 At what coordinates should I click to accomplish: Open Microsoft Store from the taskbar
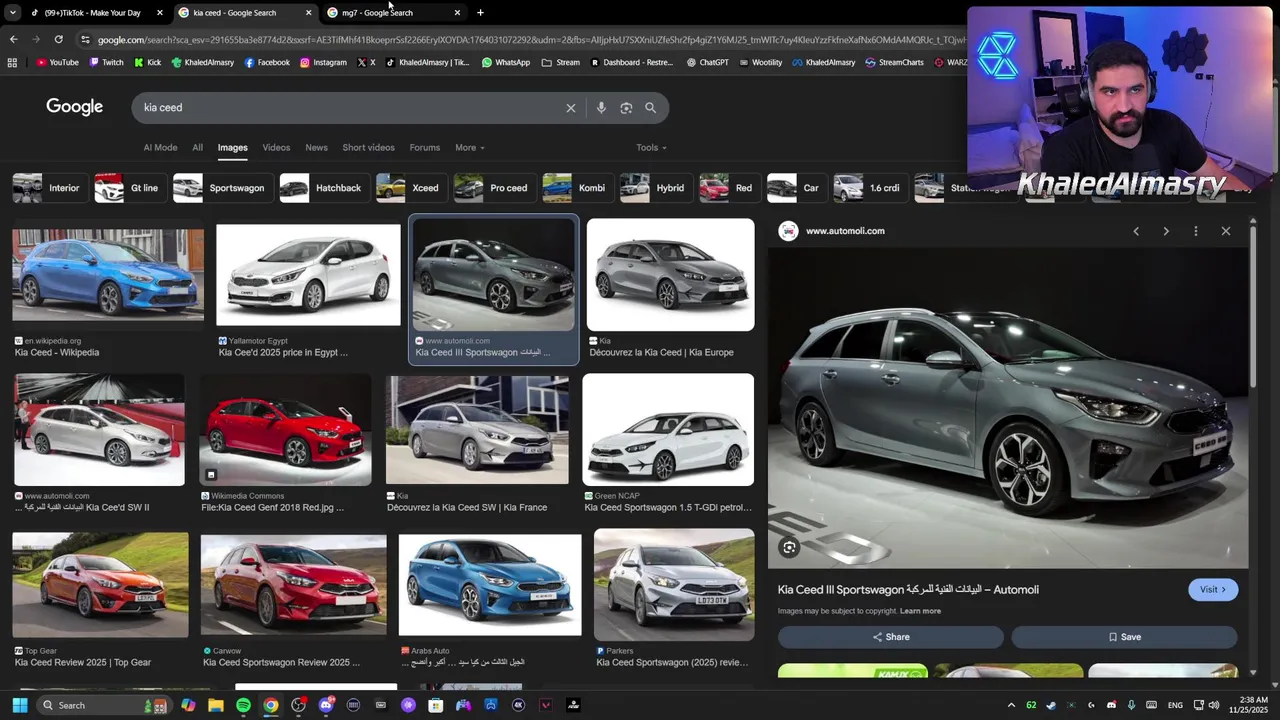point(435,705)
